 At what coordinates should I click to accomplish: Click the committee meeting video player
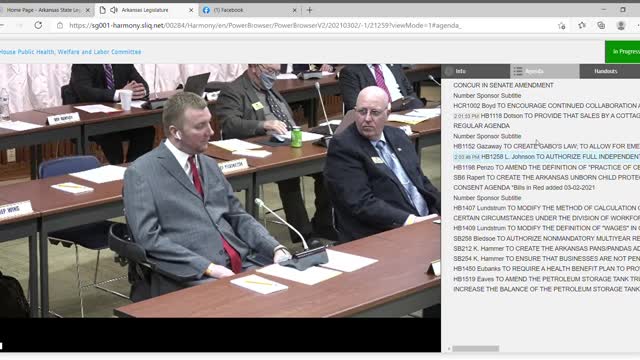pyautogui.click(x=220, y=191)
